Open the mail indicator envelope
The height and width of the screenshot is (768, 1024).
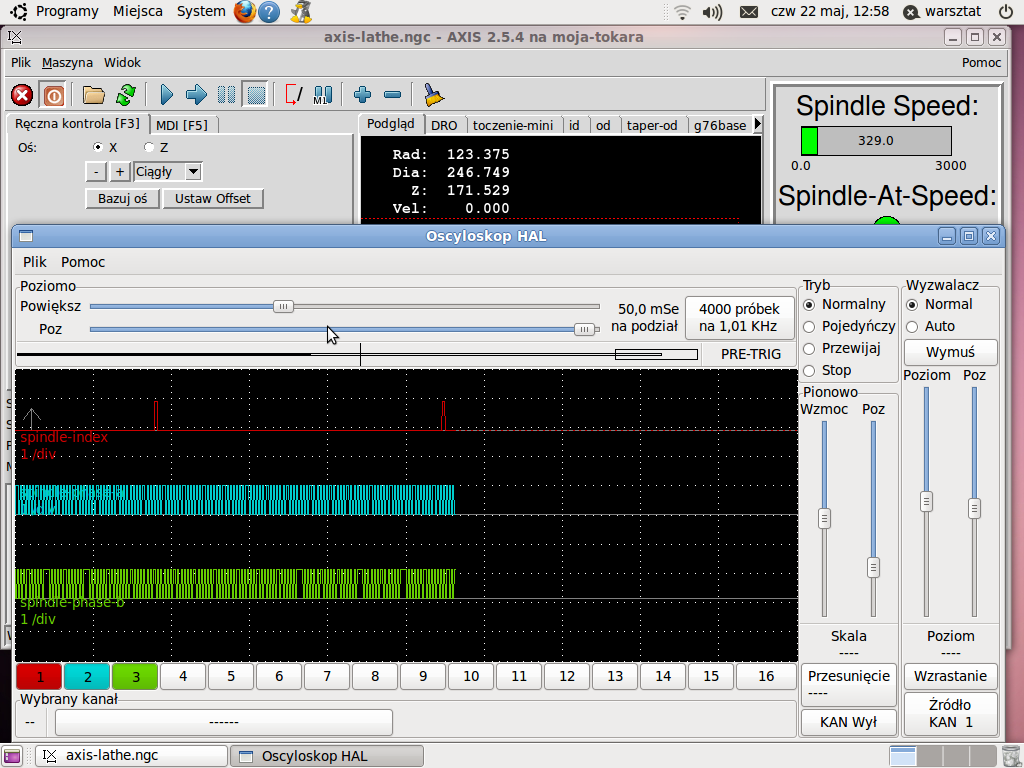coord(749,12)
